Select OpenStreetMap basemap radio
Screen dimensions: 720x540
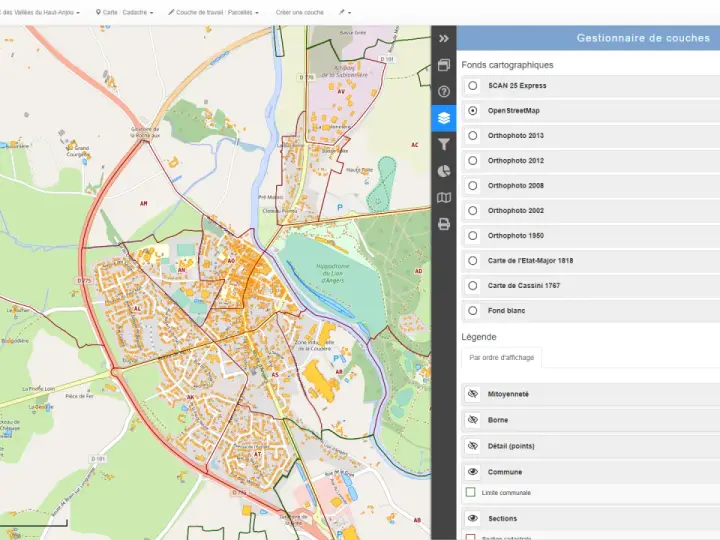point(472,111)
